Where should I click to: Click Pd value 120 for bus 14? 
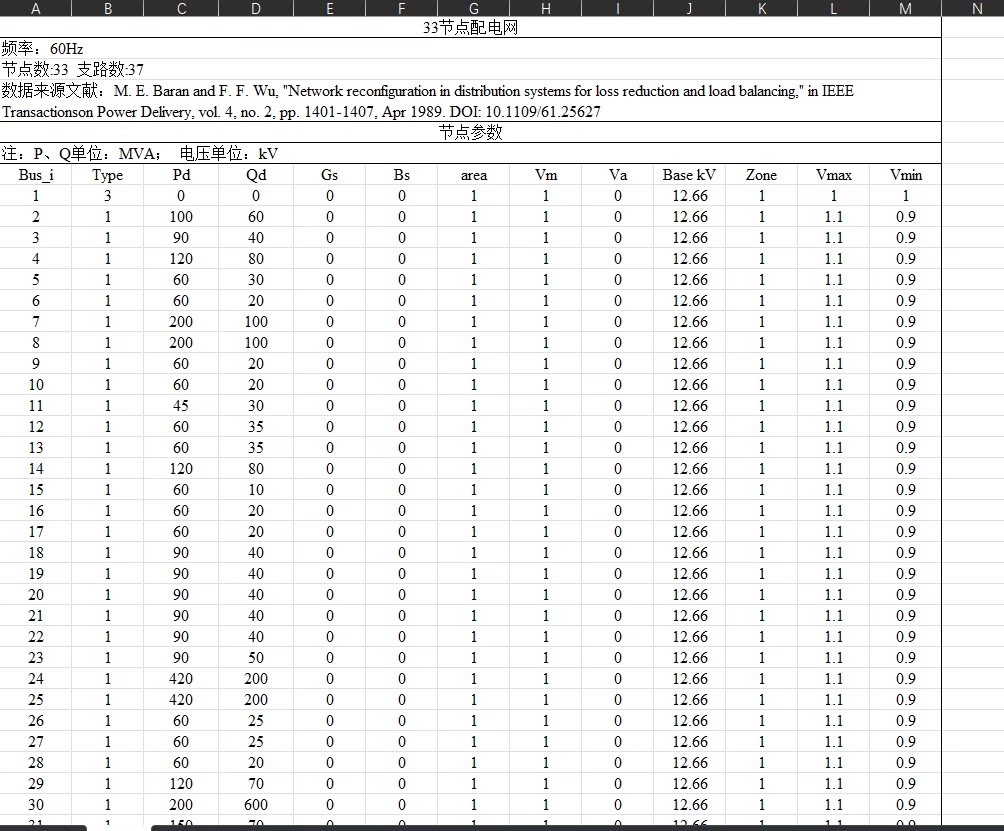point(181,469)
